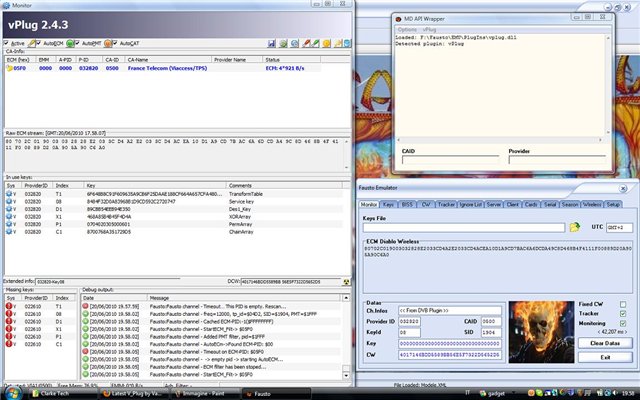Image resolution: width=640 pixels, height=400 pixels.
Task: Switch to the BISS tab
Action: (x=407, y=204)
